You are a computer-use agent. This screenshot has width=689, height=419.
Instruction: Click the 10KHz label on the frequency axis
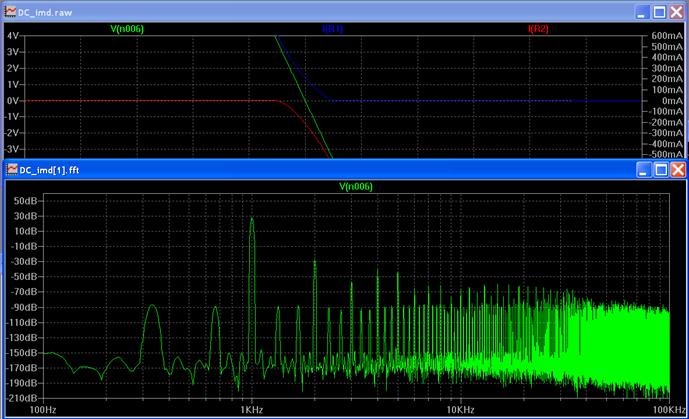tap(461, 410)
